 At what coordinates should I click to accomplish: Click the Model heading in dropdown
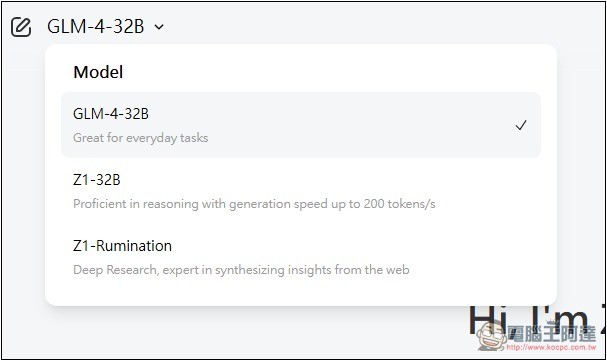click(98, 72)
